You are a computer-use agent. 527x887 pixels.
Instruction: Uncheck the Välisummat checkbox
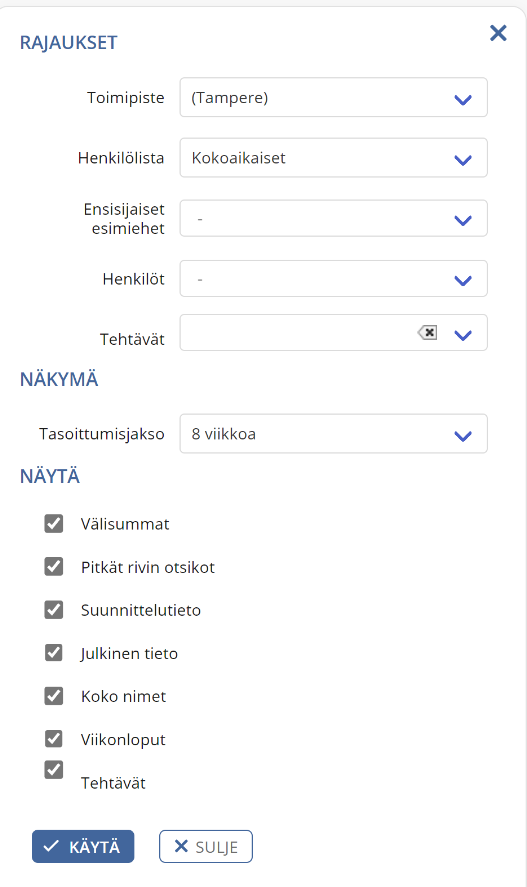pos(54,523)
